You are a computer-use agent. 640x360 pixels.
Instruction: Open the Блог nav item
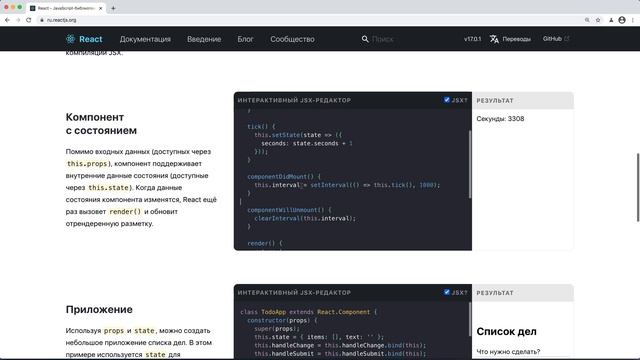(245, 39)
